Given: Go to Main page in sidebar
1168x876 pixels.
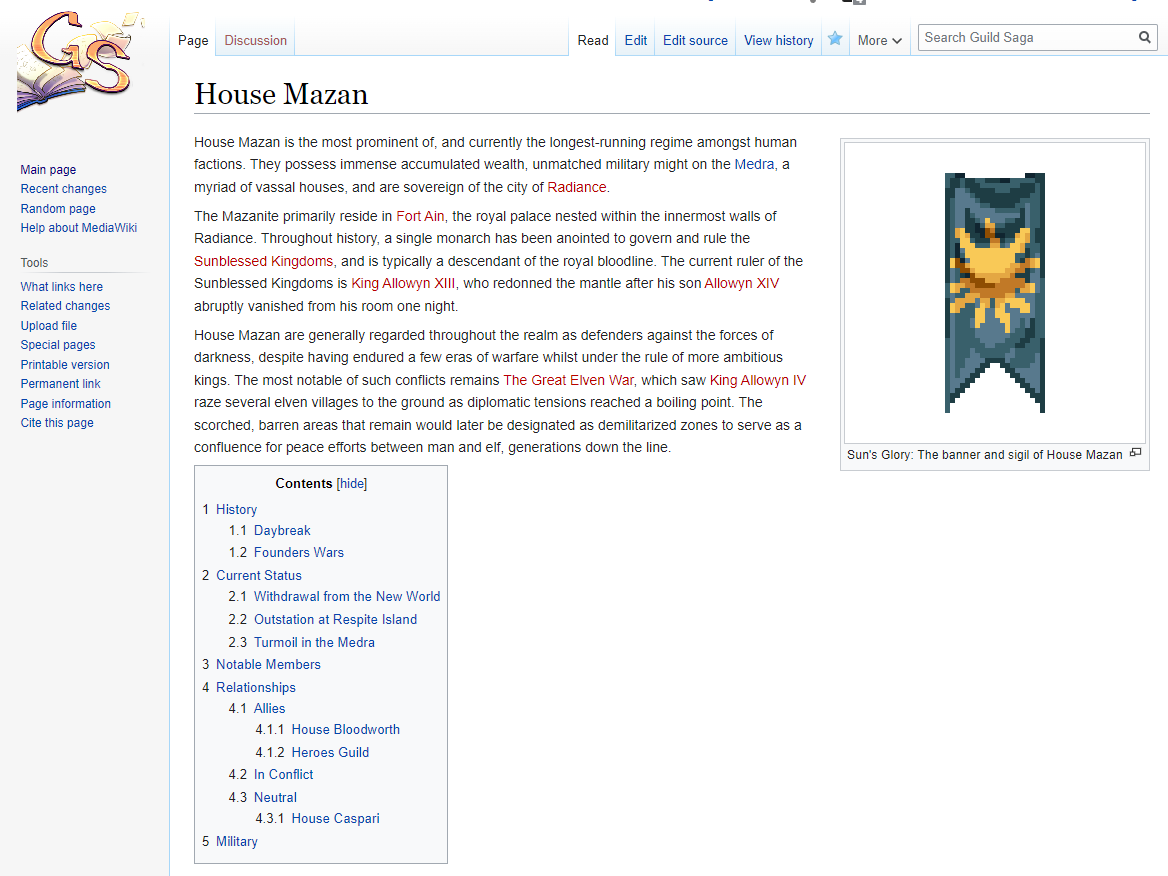Looking at the screenshot, I should point(48,170).
